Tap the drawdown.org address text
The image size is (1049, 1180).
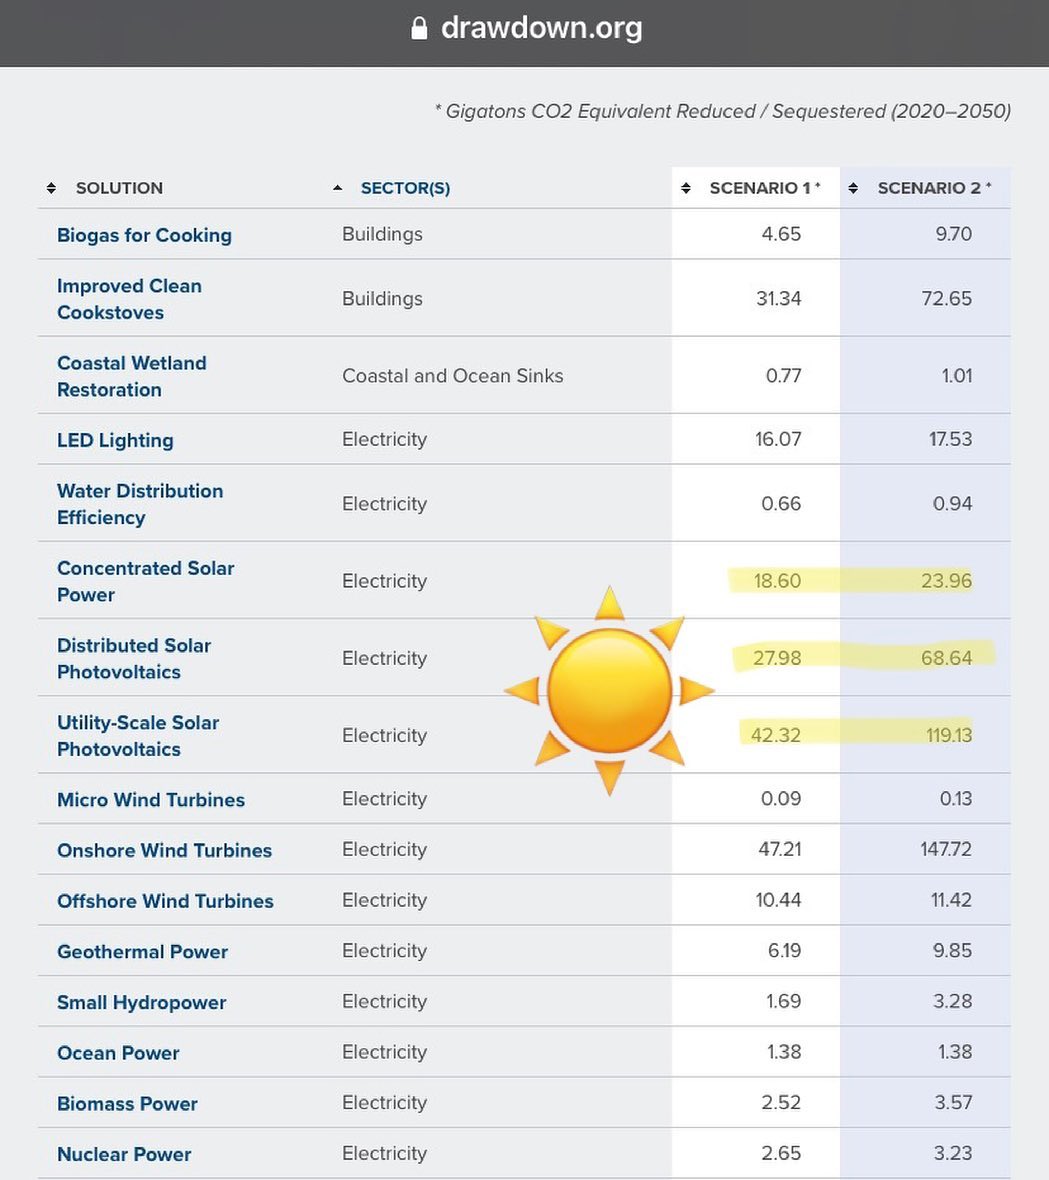point(542,28)
